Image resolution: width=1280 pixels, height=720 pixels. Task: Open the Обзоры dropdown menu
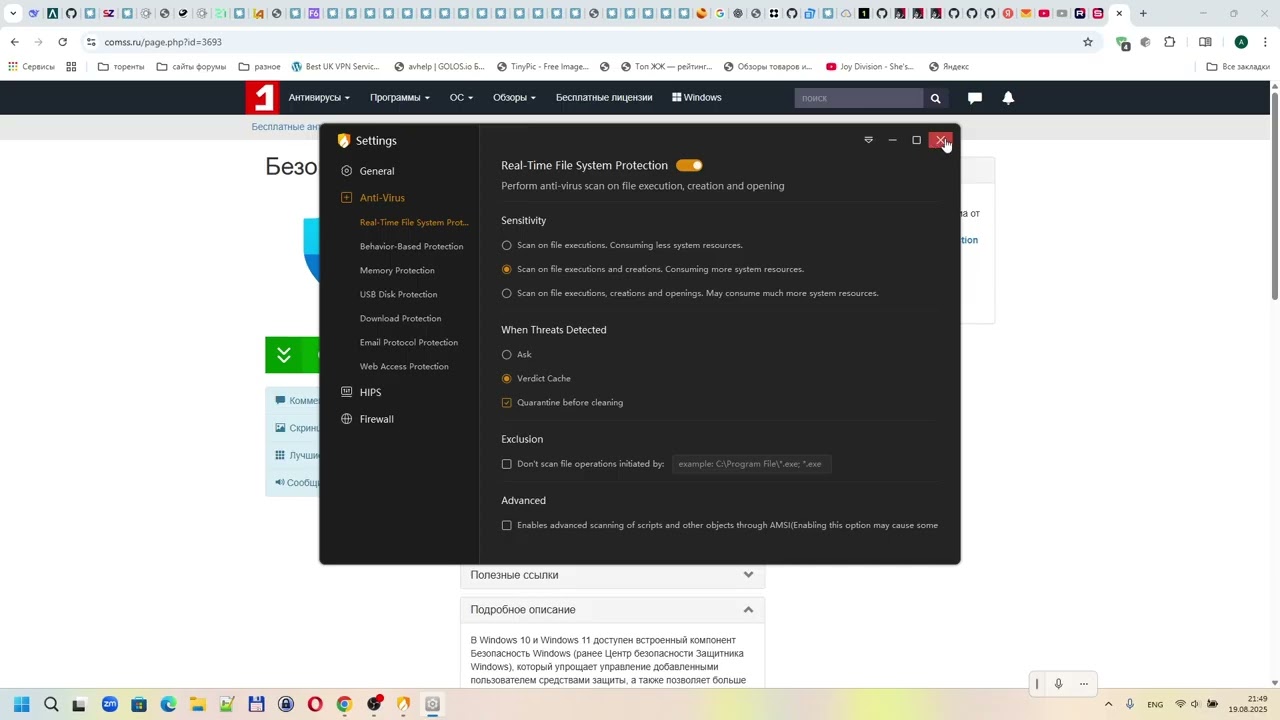coord(514,97)
